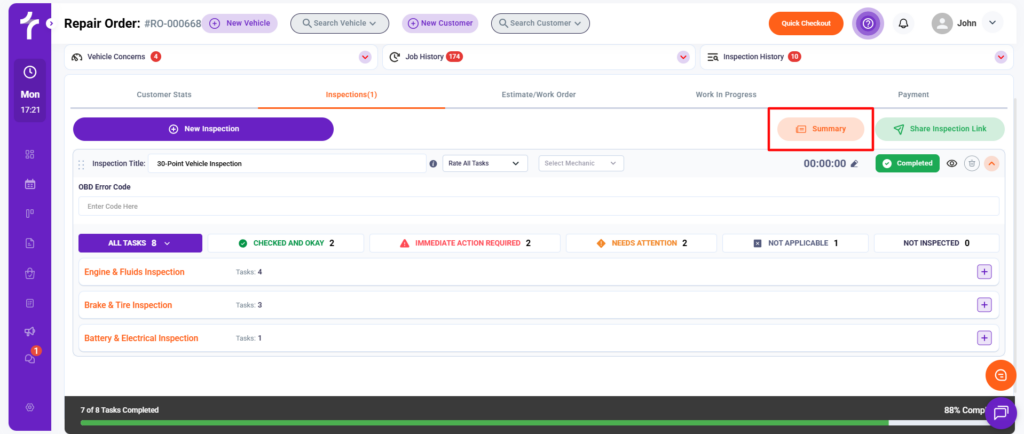
Task: Open the reports list icon in sidebar
Action: [x=29, y=303]
